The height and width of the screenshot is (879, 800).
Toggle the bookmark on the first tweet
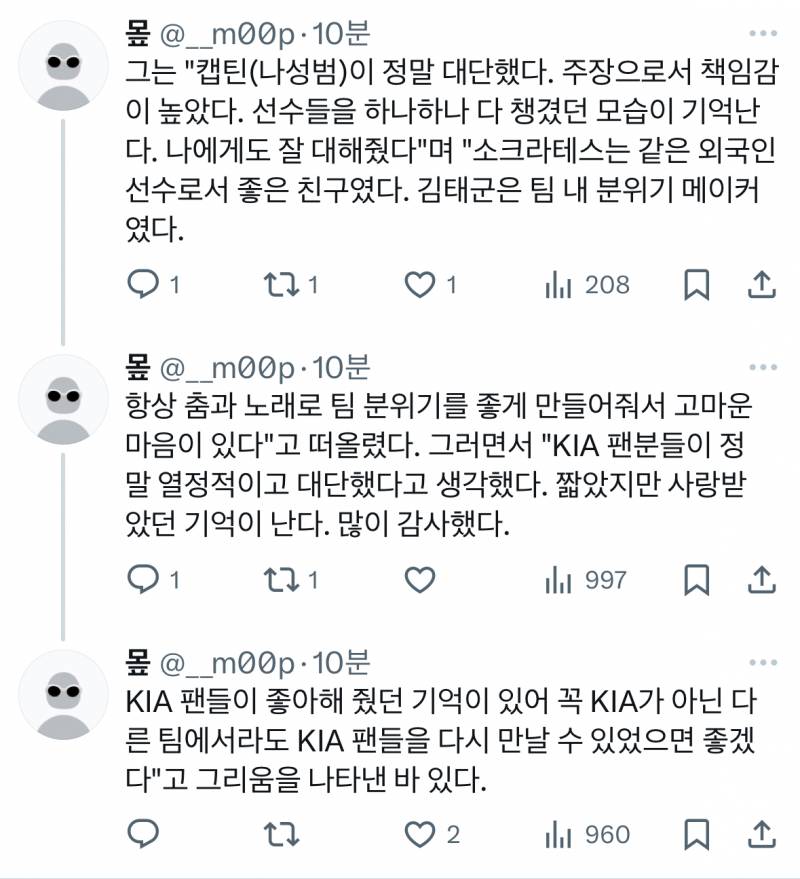(695, 283)
